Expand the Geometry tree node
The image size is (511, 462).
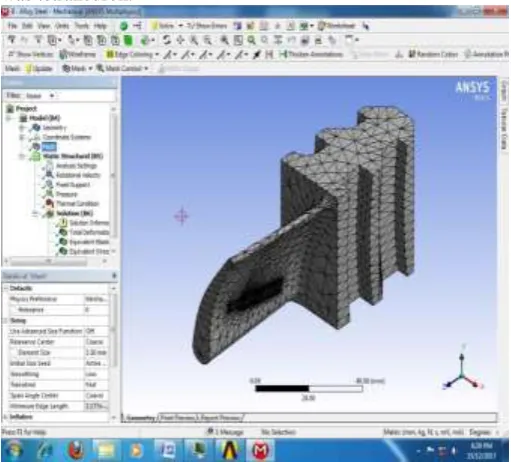[x=22, y=128]
